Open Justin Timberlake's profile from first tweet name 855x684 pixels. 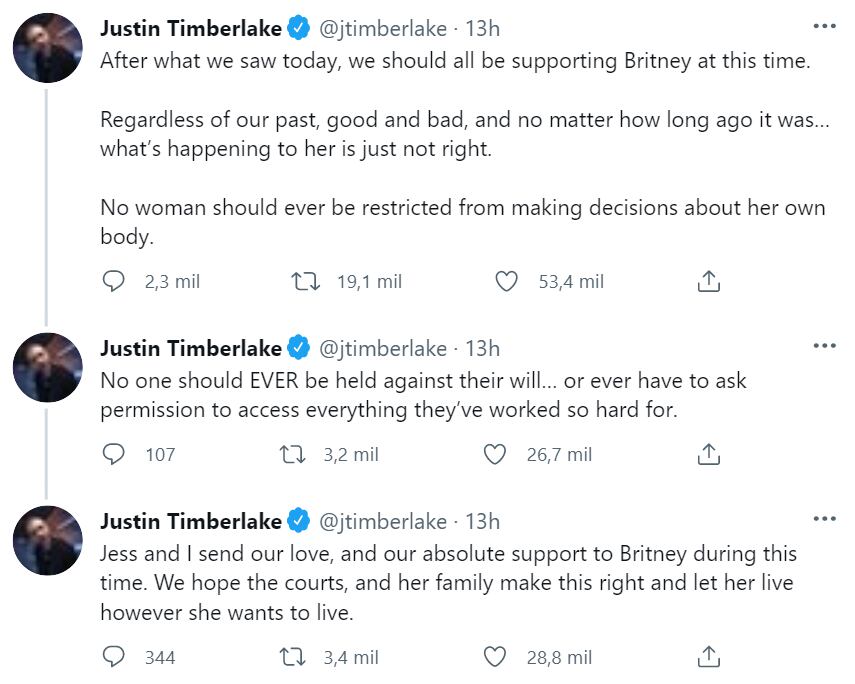click(x=191, y=28)
